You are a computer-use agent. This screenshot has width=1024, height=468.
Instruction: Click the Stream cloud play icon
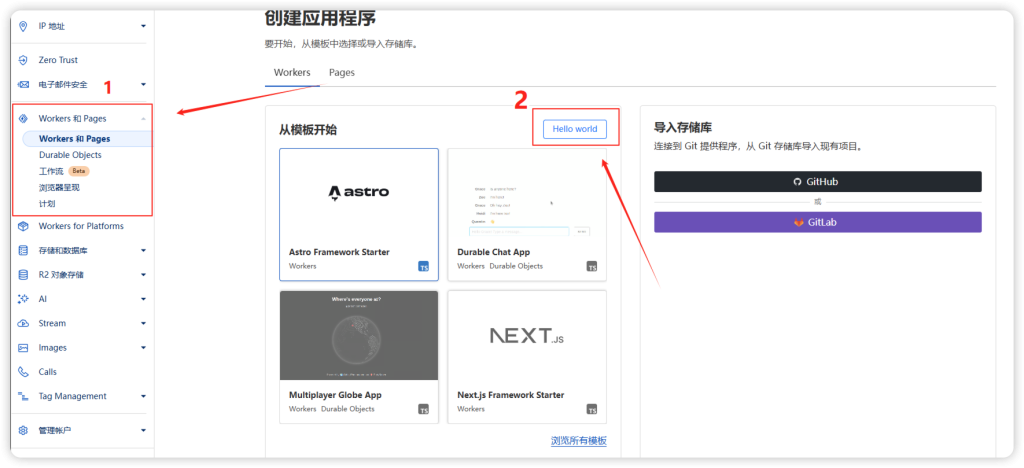24,323
